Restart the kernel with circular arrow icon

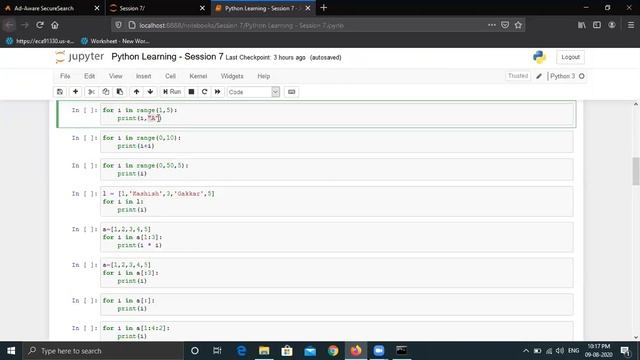204,92
